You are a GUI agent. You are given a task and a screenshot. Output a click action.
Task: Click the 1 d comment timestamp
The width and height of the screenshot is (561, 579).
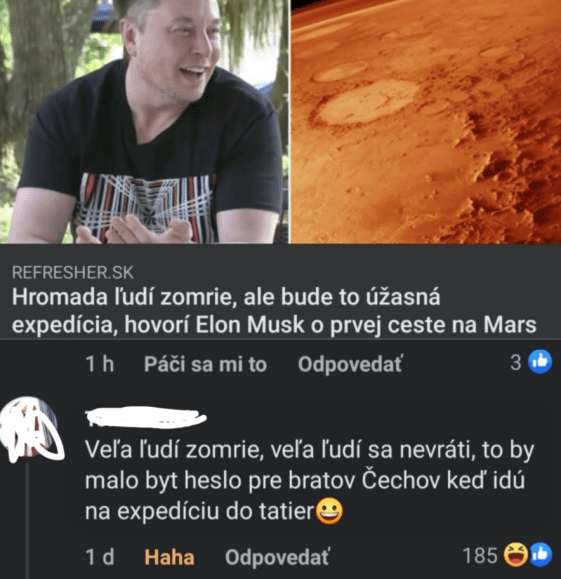pyautogui.click(x=100, y=557)
